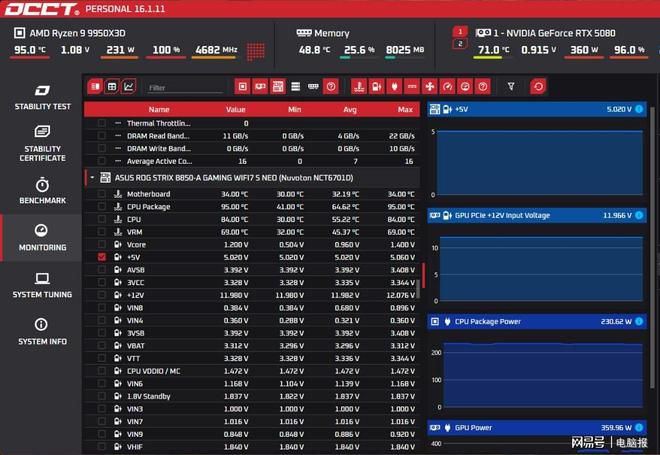
Task: Click the DRAM Write Bandwidth row
Action: (x=252, y=149)
